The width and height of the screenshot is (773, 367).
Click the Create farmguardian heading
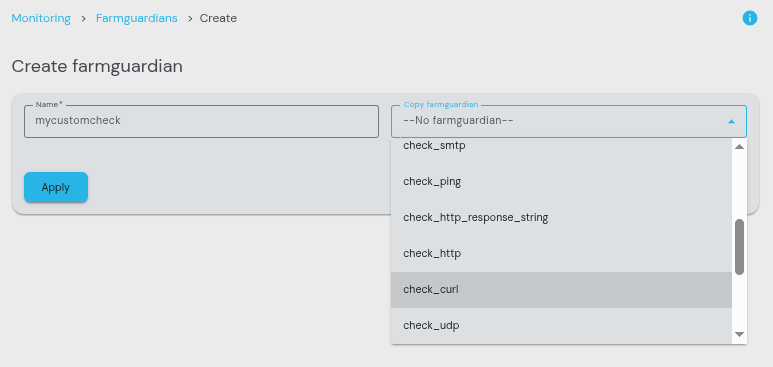pos(97,66)
